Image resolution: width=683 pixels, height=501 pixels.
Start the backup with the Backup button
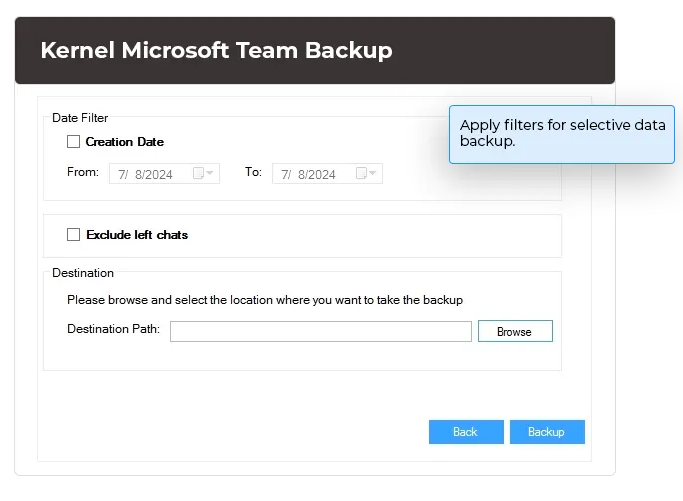tap(546, 432)
